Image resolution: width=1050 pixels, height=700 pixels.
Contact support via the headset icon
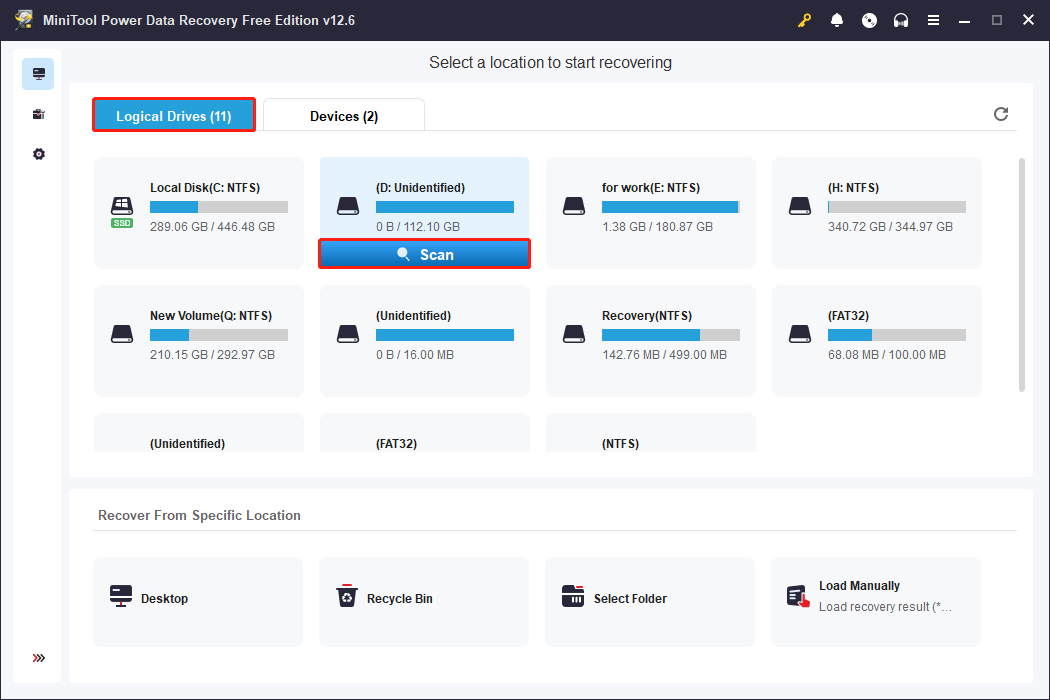pyautogui.click(x=901, y=20)
